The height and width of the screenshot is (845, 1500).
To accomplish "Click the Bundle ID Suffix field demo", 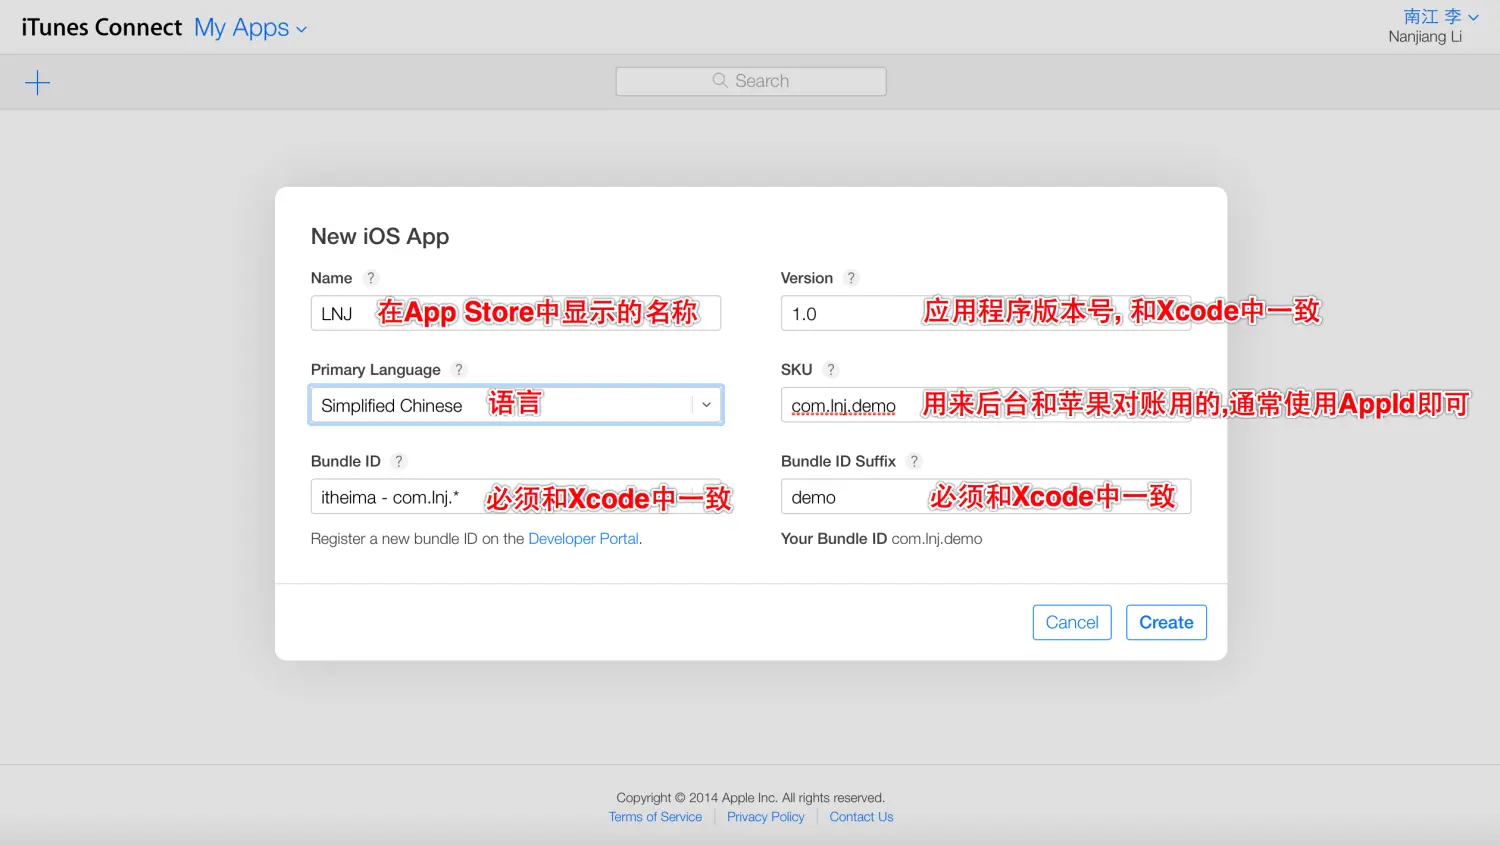I will click(x=986, y=497).
